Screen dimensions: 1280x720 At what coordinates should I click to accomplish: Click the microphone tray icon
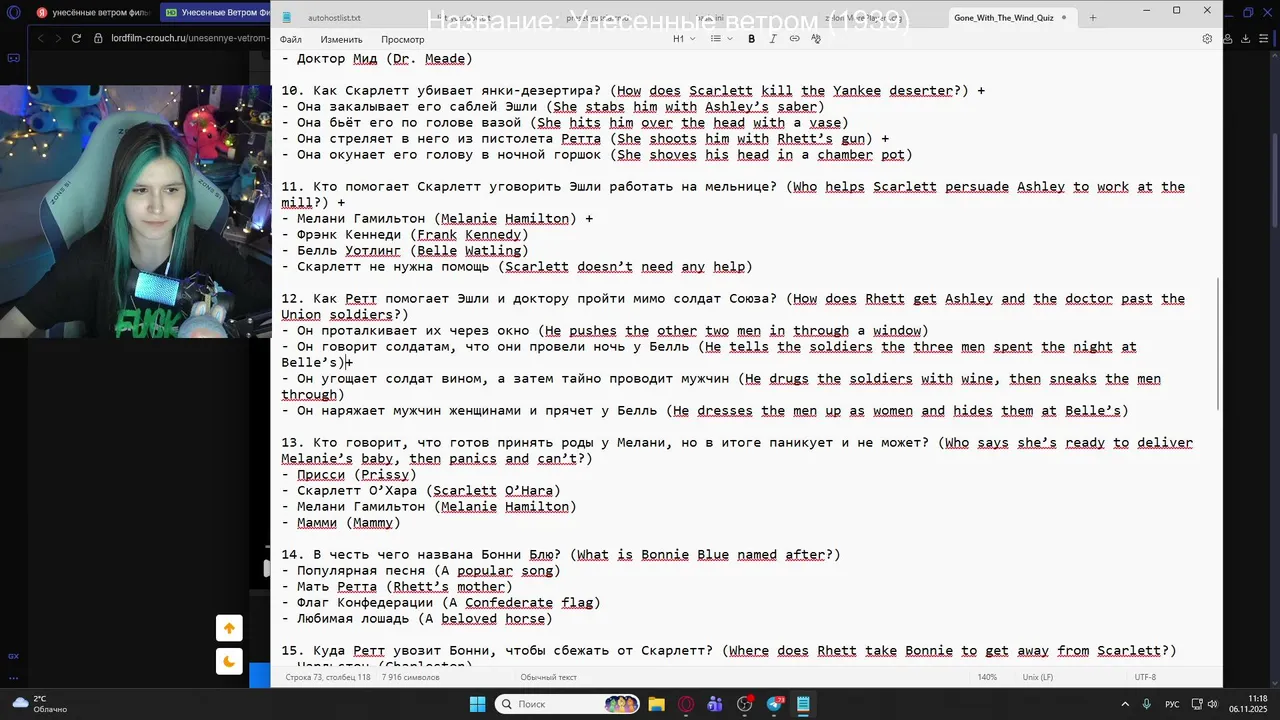(1146, 704)
